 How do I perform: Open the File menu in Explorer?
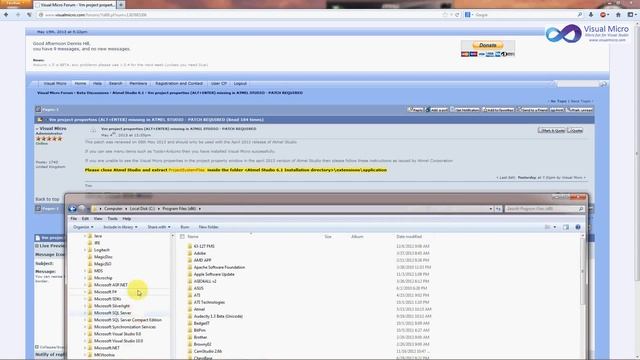pos(73,219)
